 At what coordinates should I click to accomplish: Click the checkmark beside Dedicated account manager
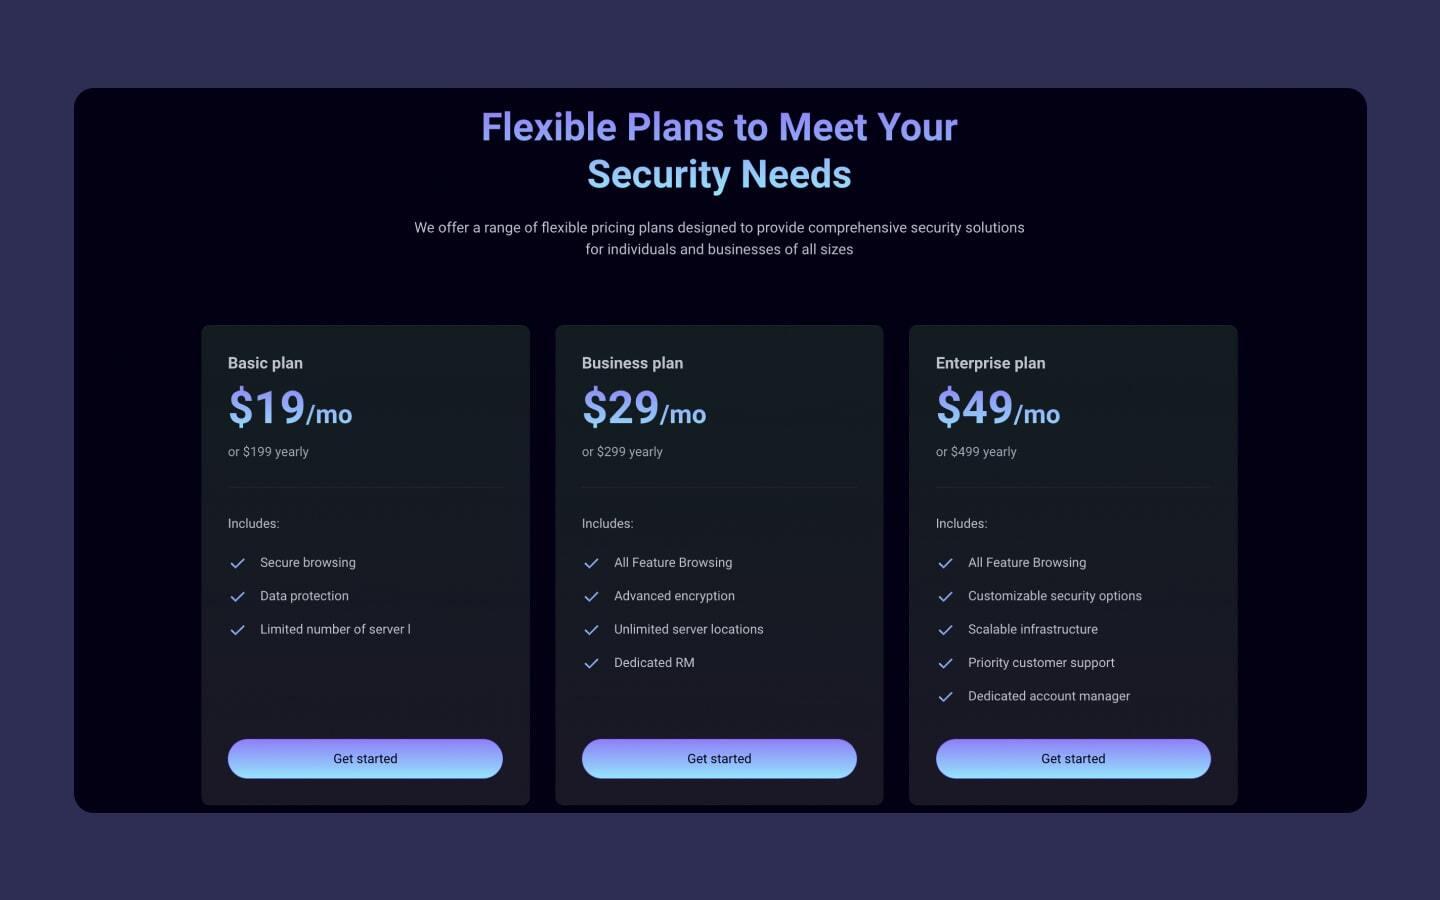point(946,696)
